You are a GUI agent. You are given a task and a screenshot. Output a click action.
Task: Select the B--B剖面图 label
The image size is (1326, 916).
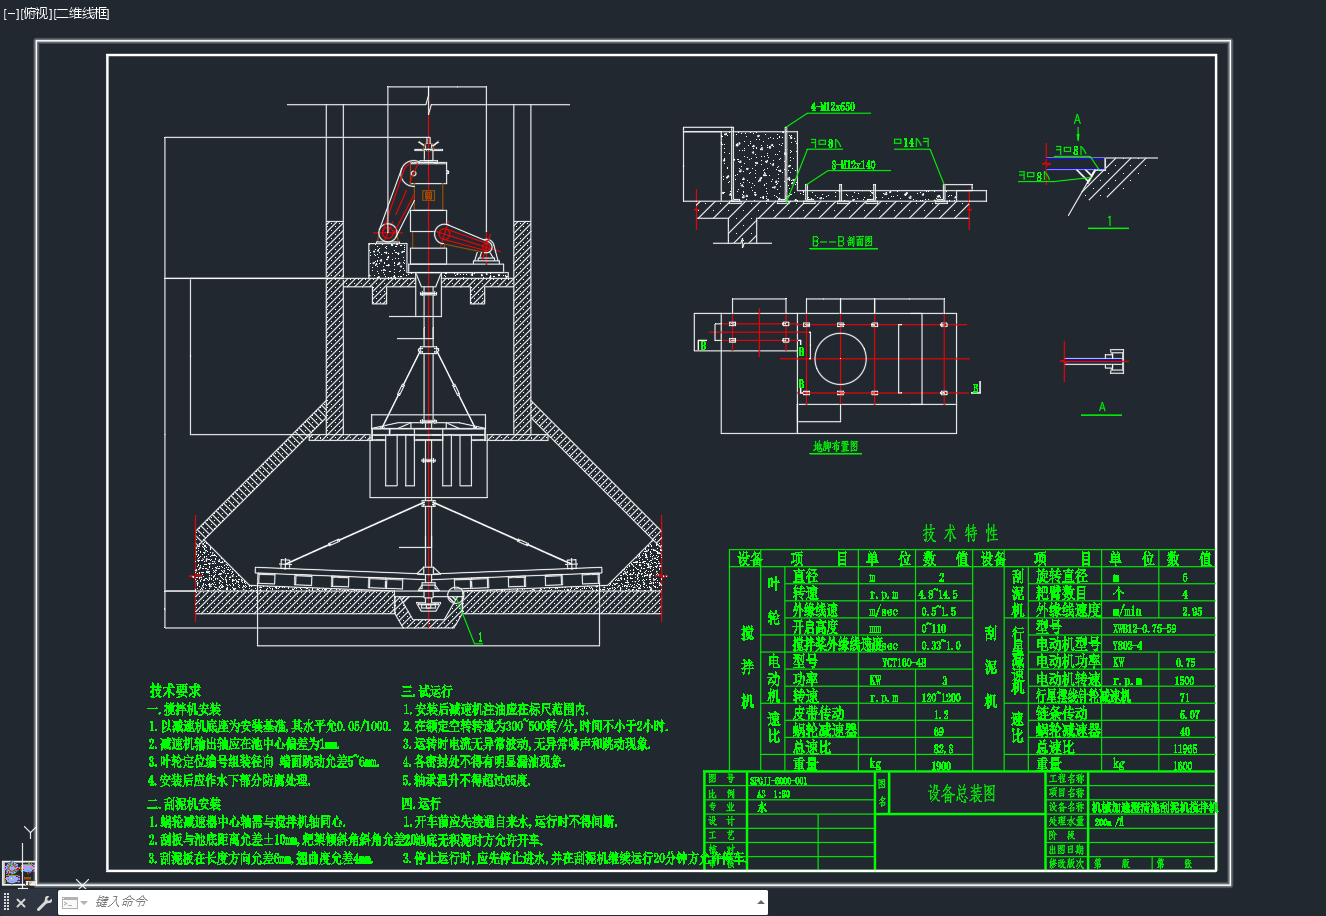pos(842,242)
